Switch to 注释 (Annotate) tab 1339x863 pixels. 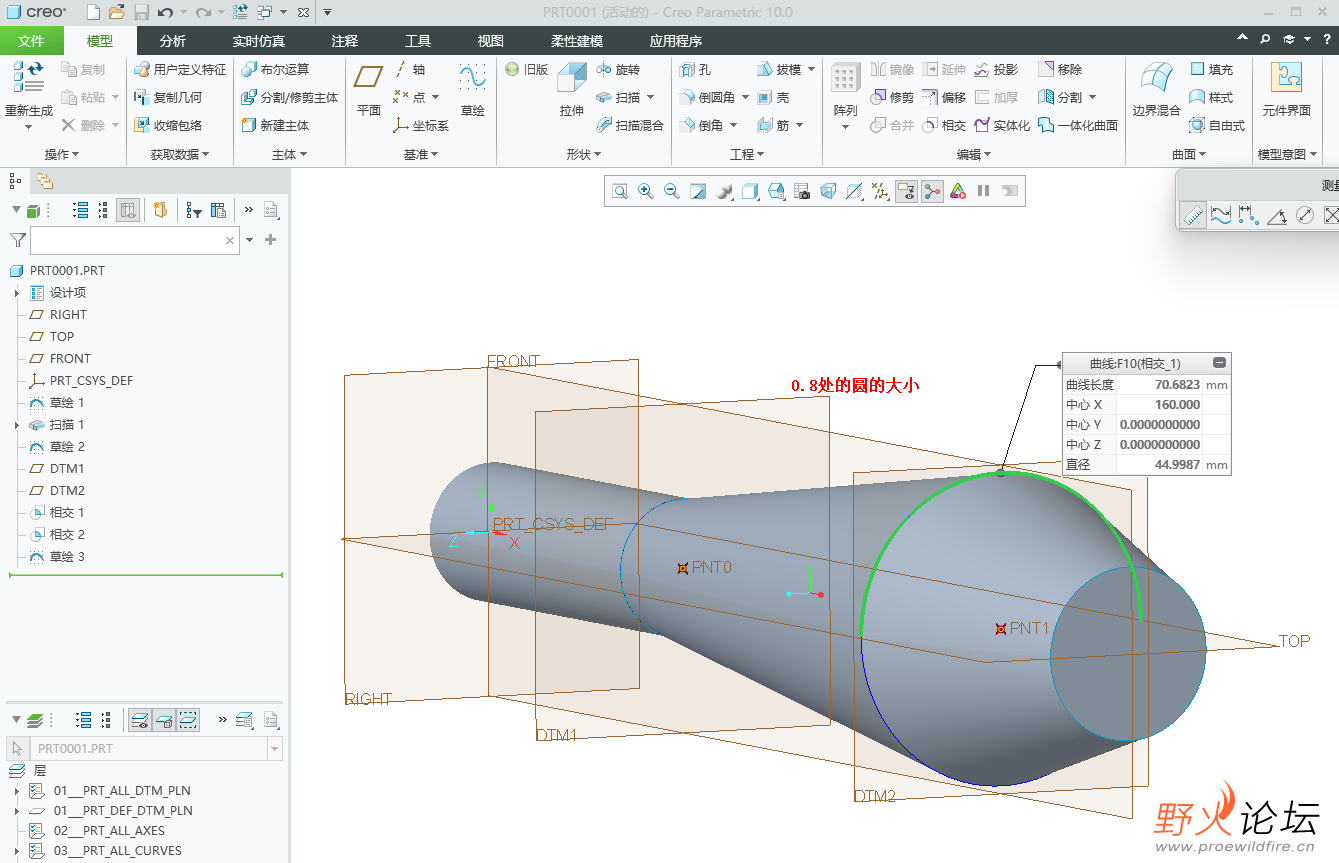pyautogui.click(x=345, y=41)
